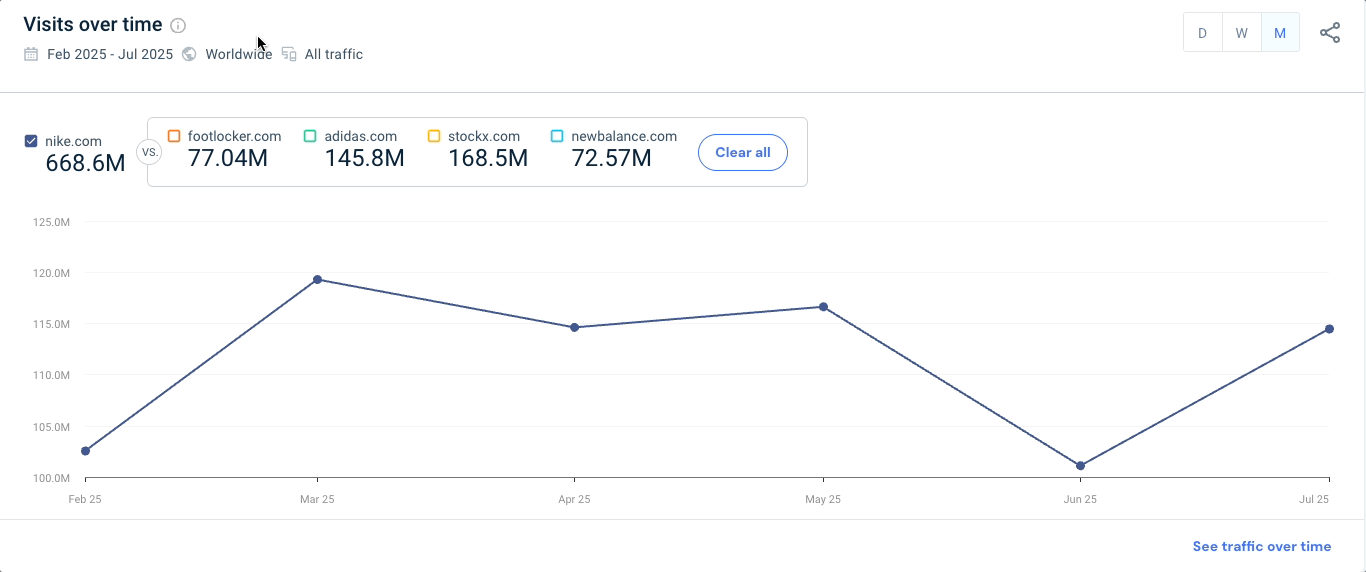
Task: Click the adidas.com 145.8M value
Action: tap(364, 158)
